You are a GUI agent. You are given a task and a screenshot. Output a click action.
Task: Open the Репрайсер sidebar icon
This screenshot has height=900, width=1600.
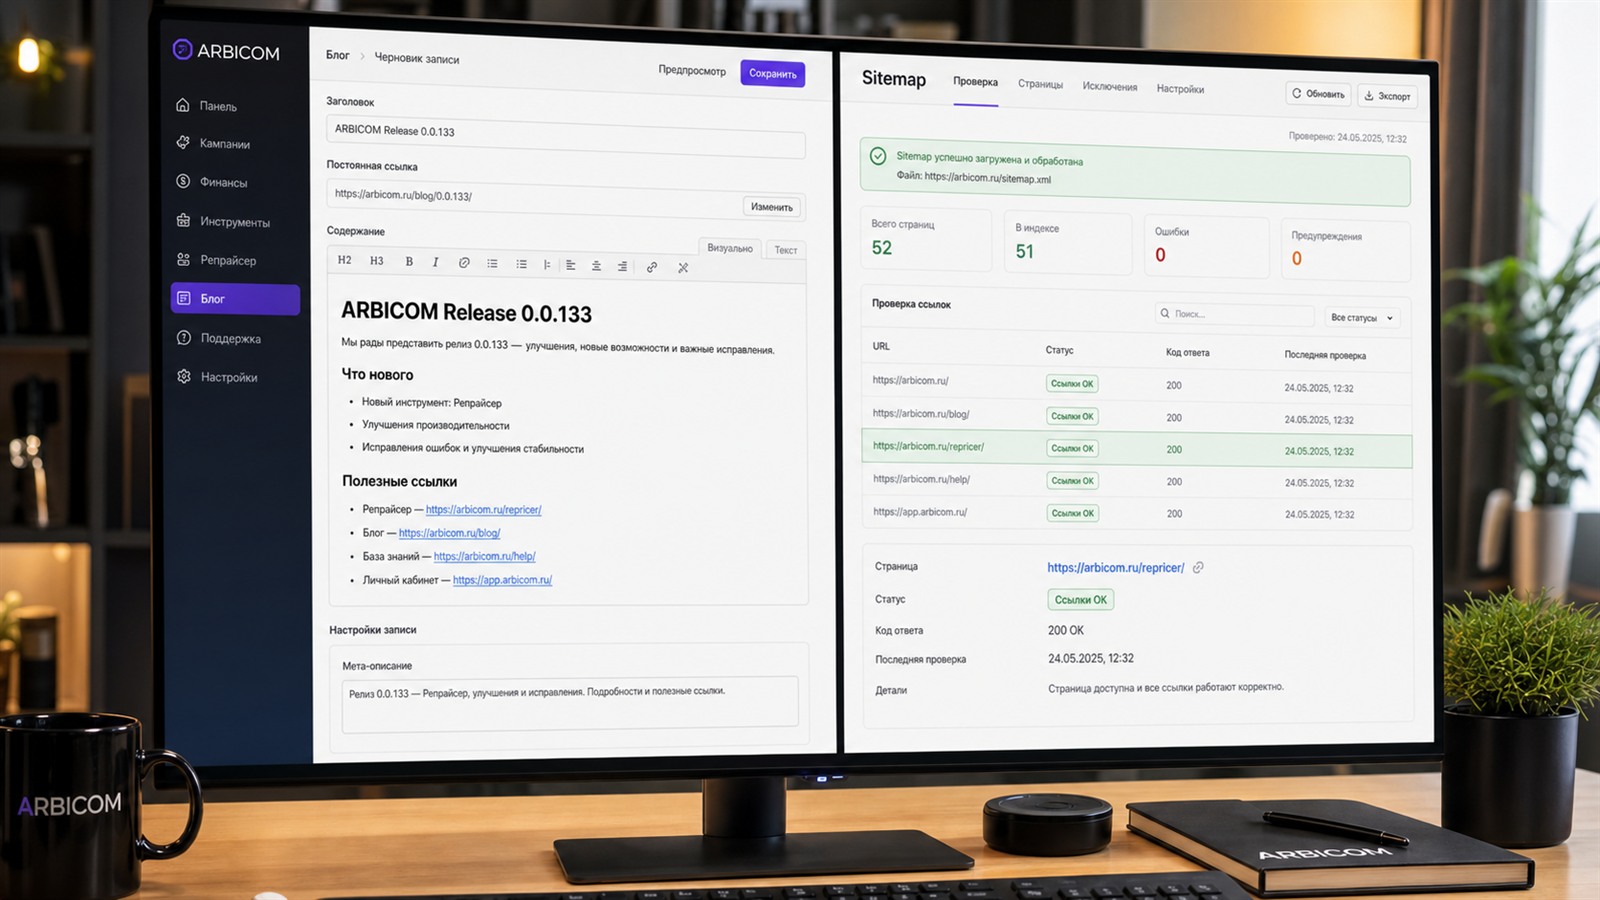tap(183, 259)
